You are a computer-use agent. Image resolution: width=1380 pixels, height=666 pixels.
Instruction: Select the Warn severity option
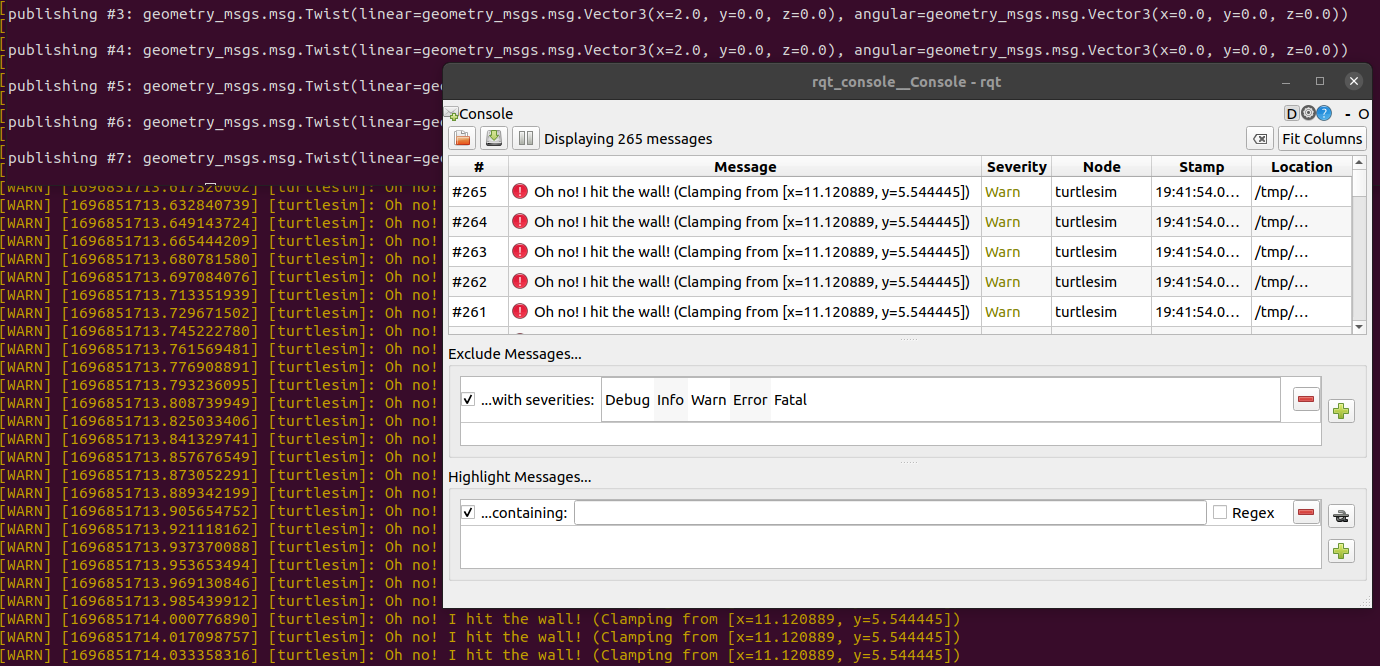708,400
